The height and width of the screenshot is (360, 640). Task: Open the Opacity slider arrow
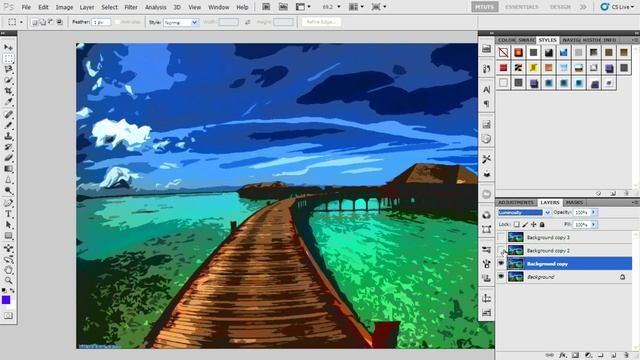point(594,212)
